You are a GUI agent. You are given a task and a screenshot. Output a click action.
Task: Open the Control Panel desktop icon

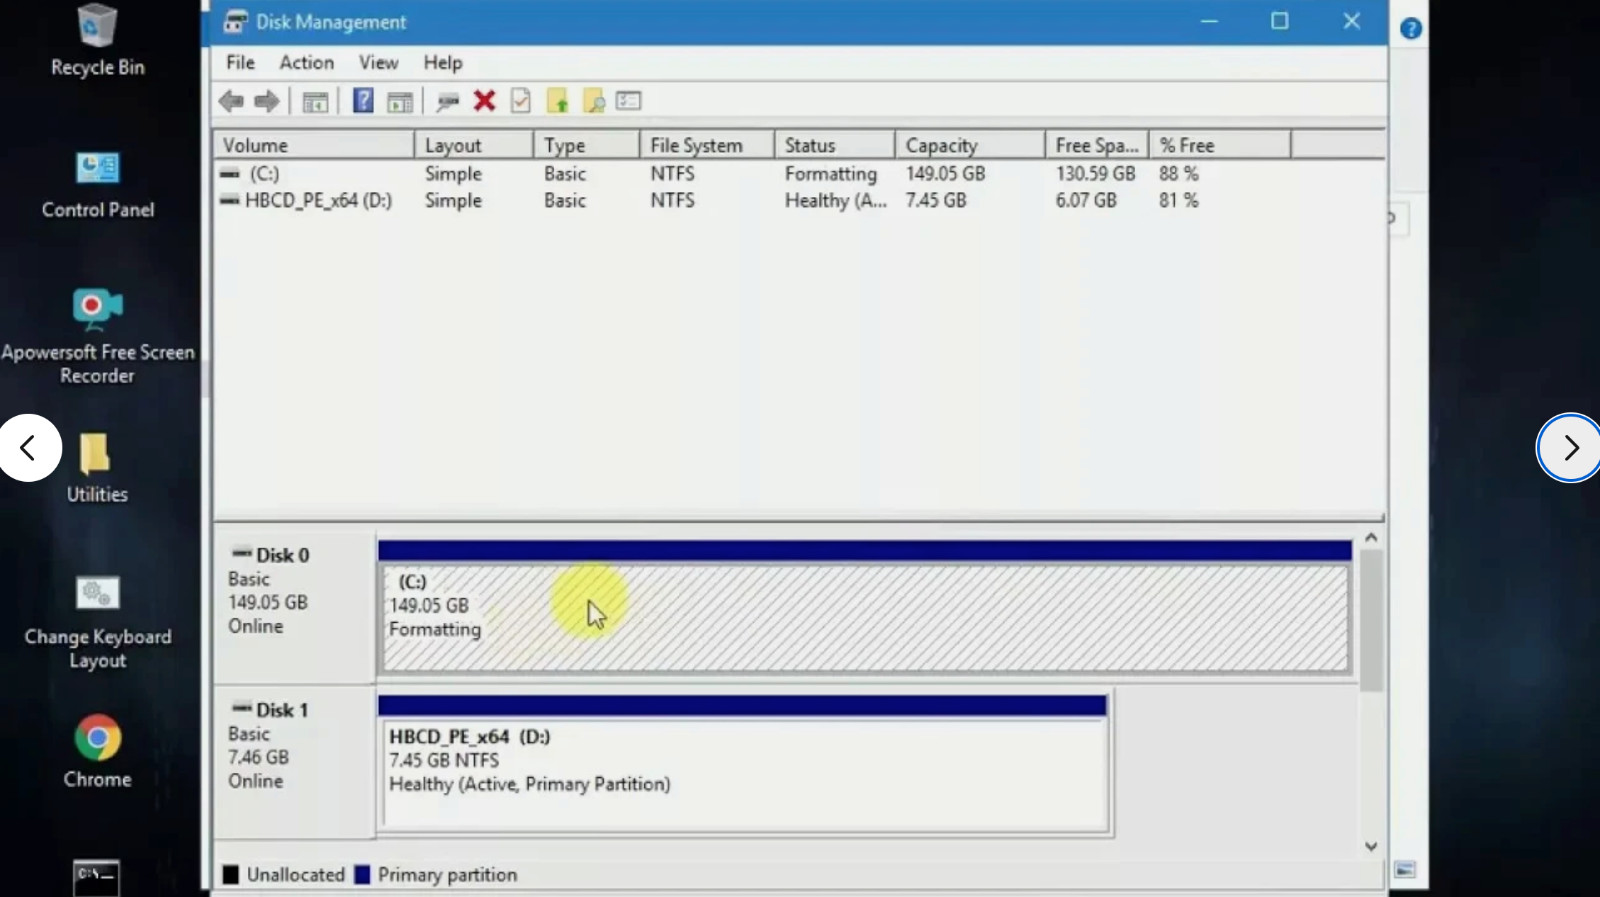[98, 184]
